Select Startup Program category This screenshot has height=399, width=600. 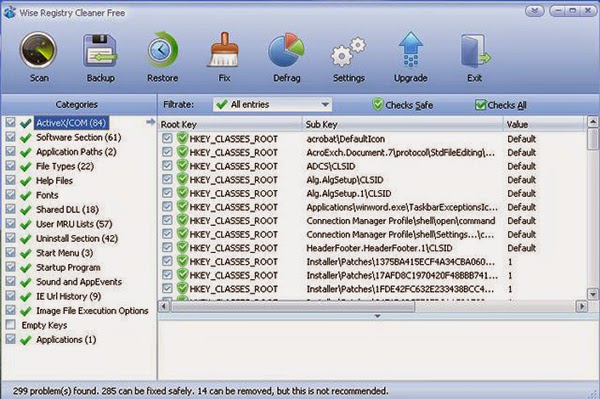pyautogui.click(x=68, y=267)
